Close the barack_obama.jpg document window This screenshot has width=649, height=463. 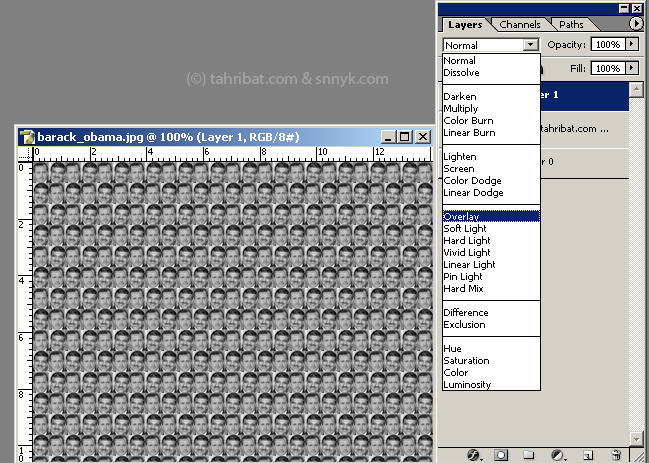click(x=423, y=137)
